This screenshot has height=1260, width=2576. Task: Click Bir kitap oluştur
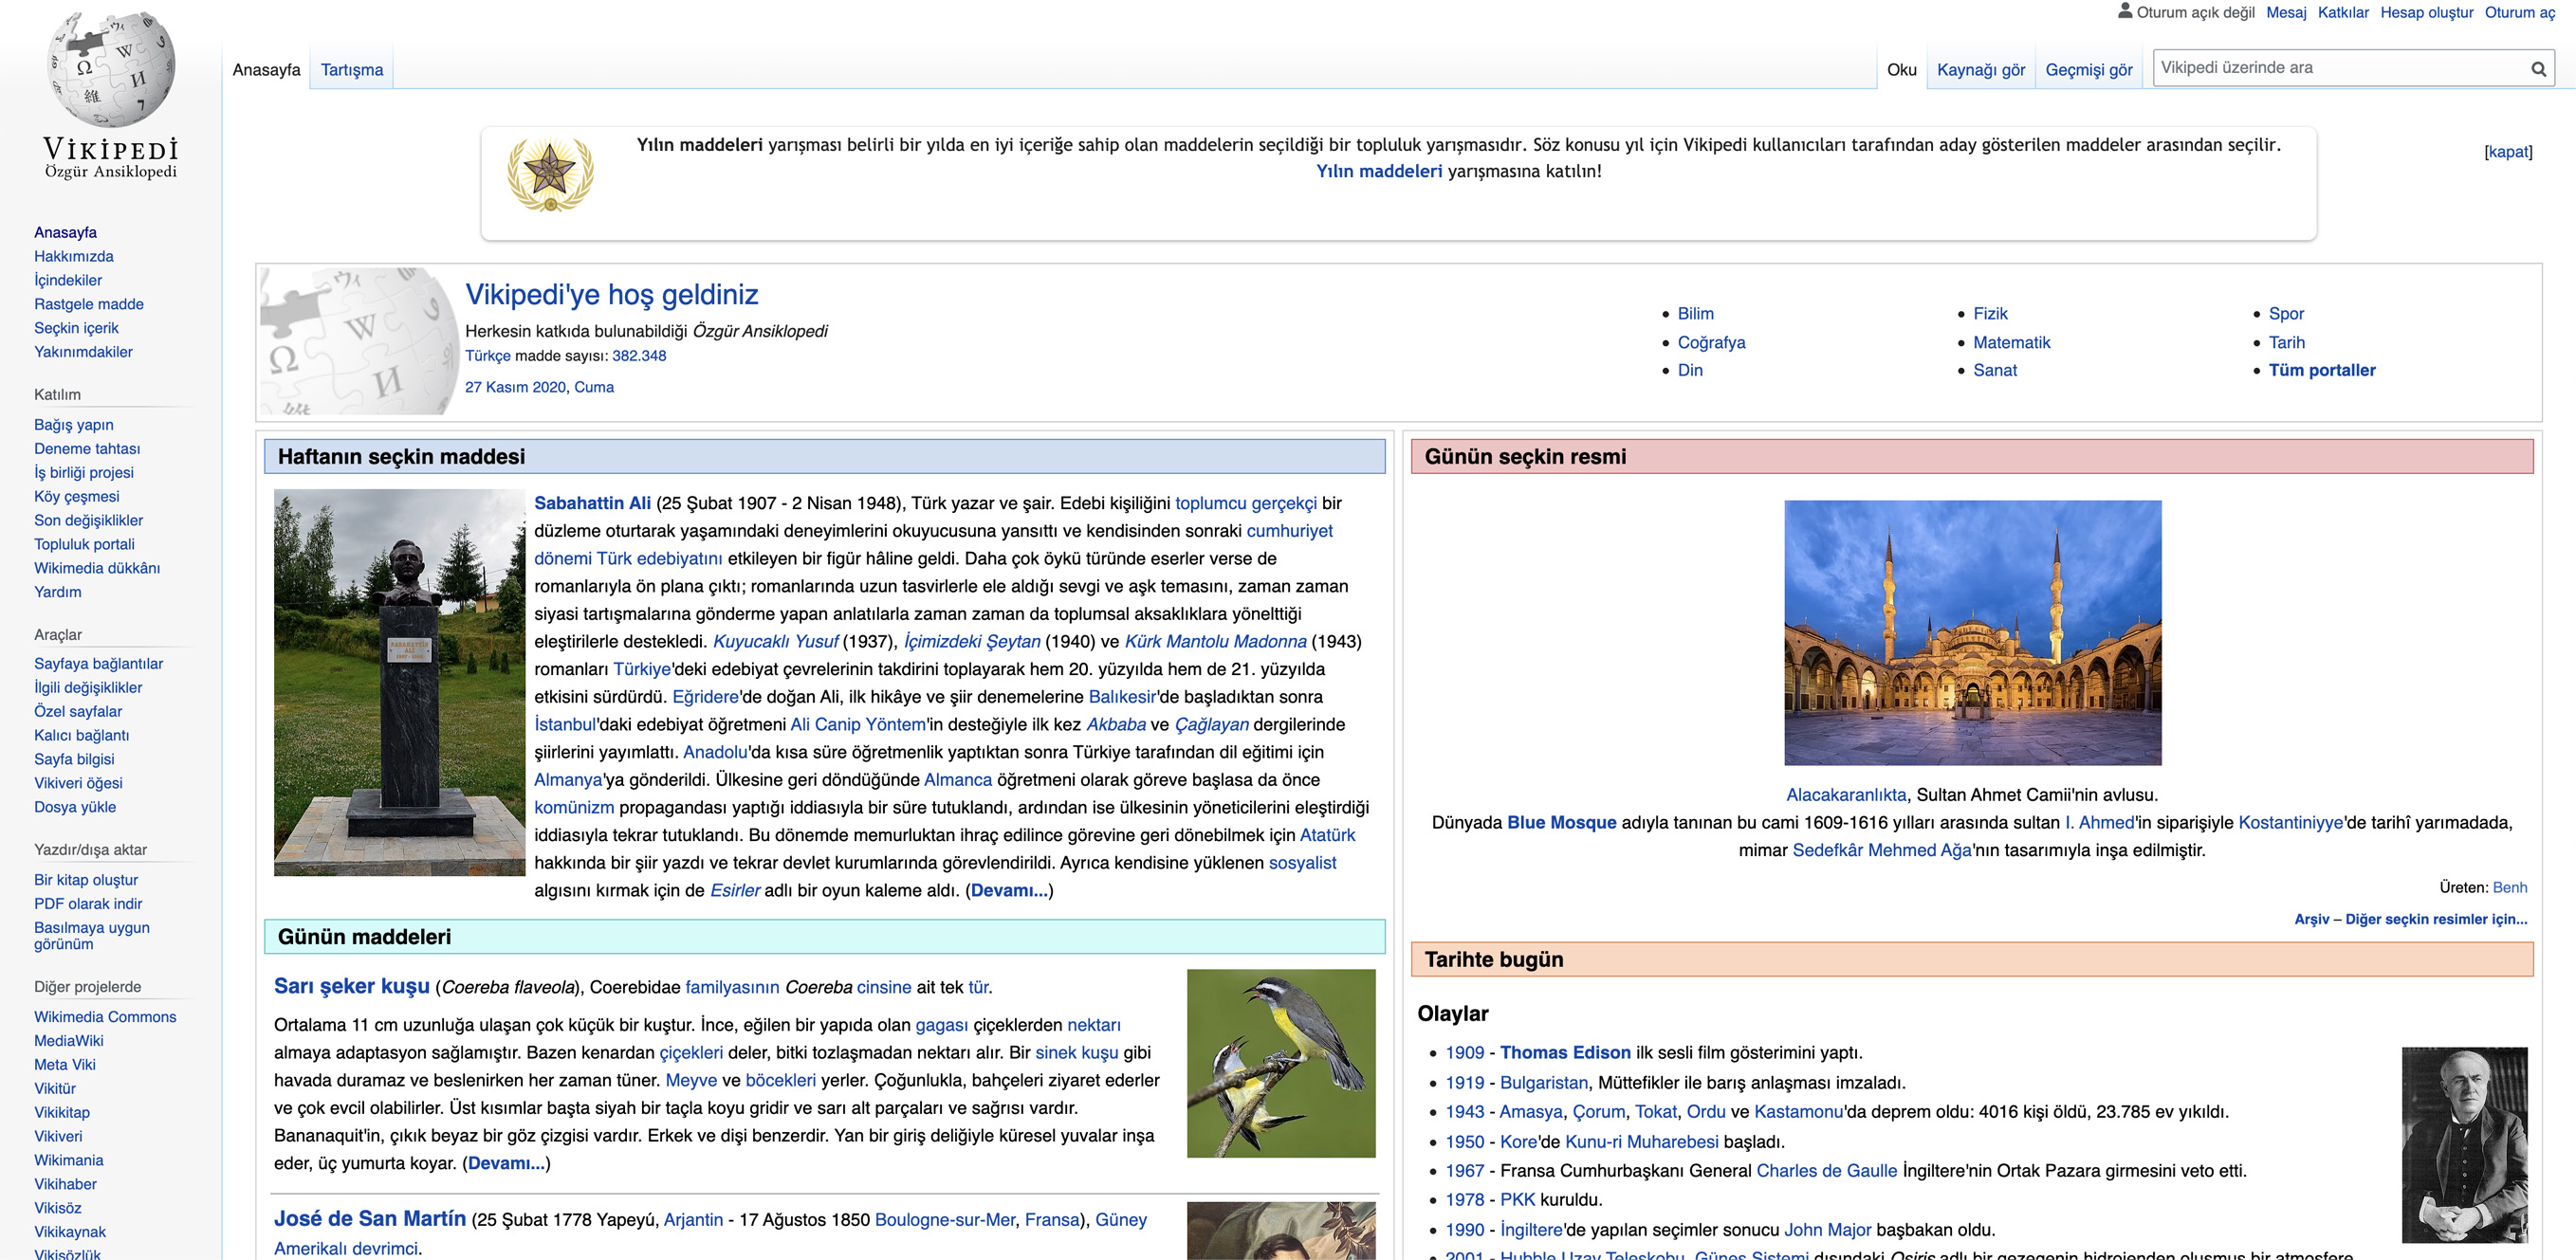pyautogui.click(x=86, y=880)
